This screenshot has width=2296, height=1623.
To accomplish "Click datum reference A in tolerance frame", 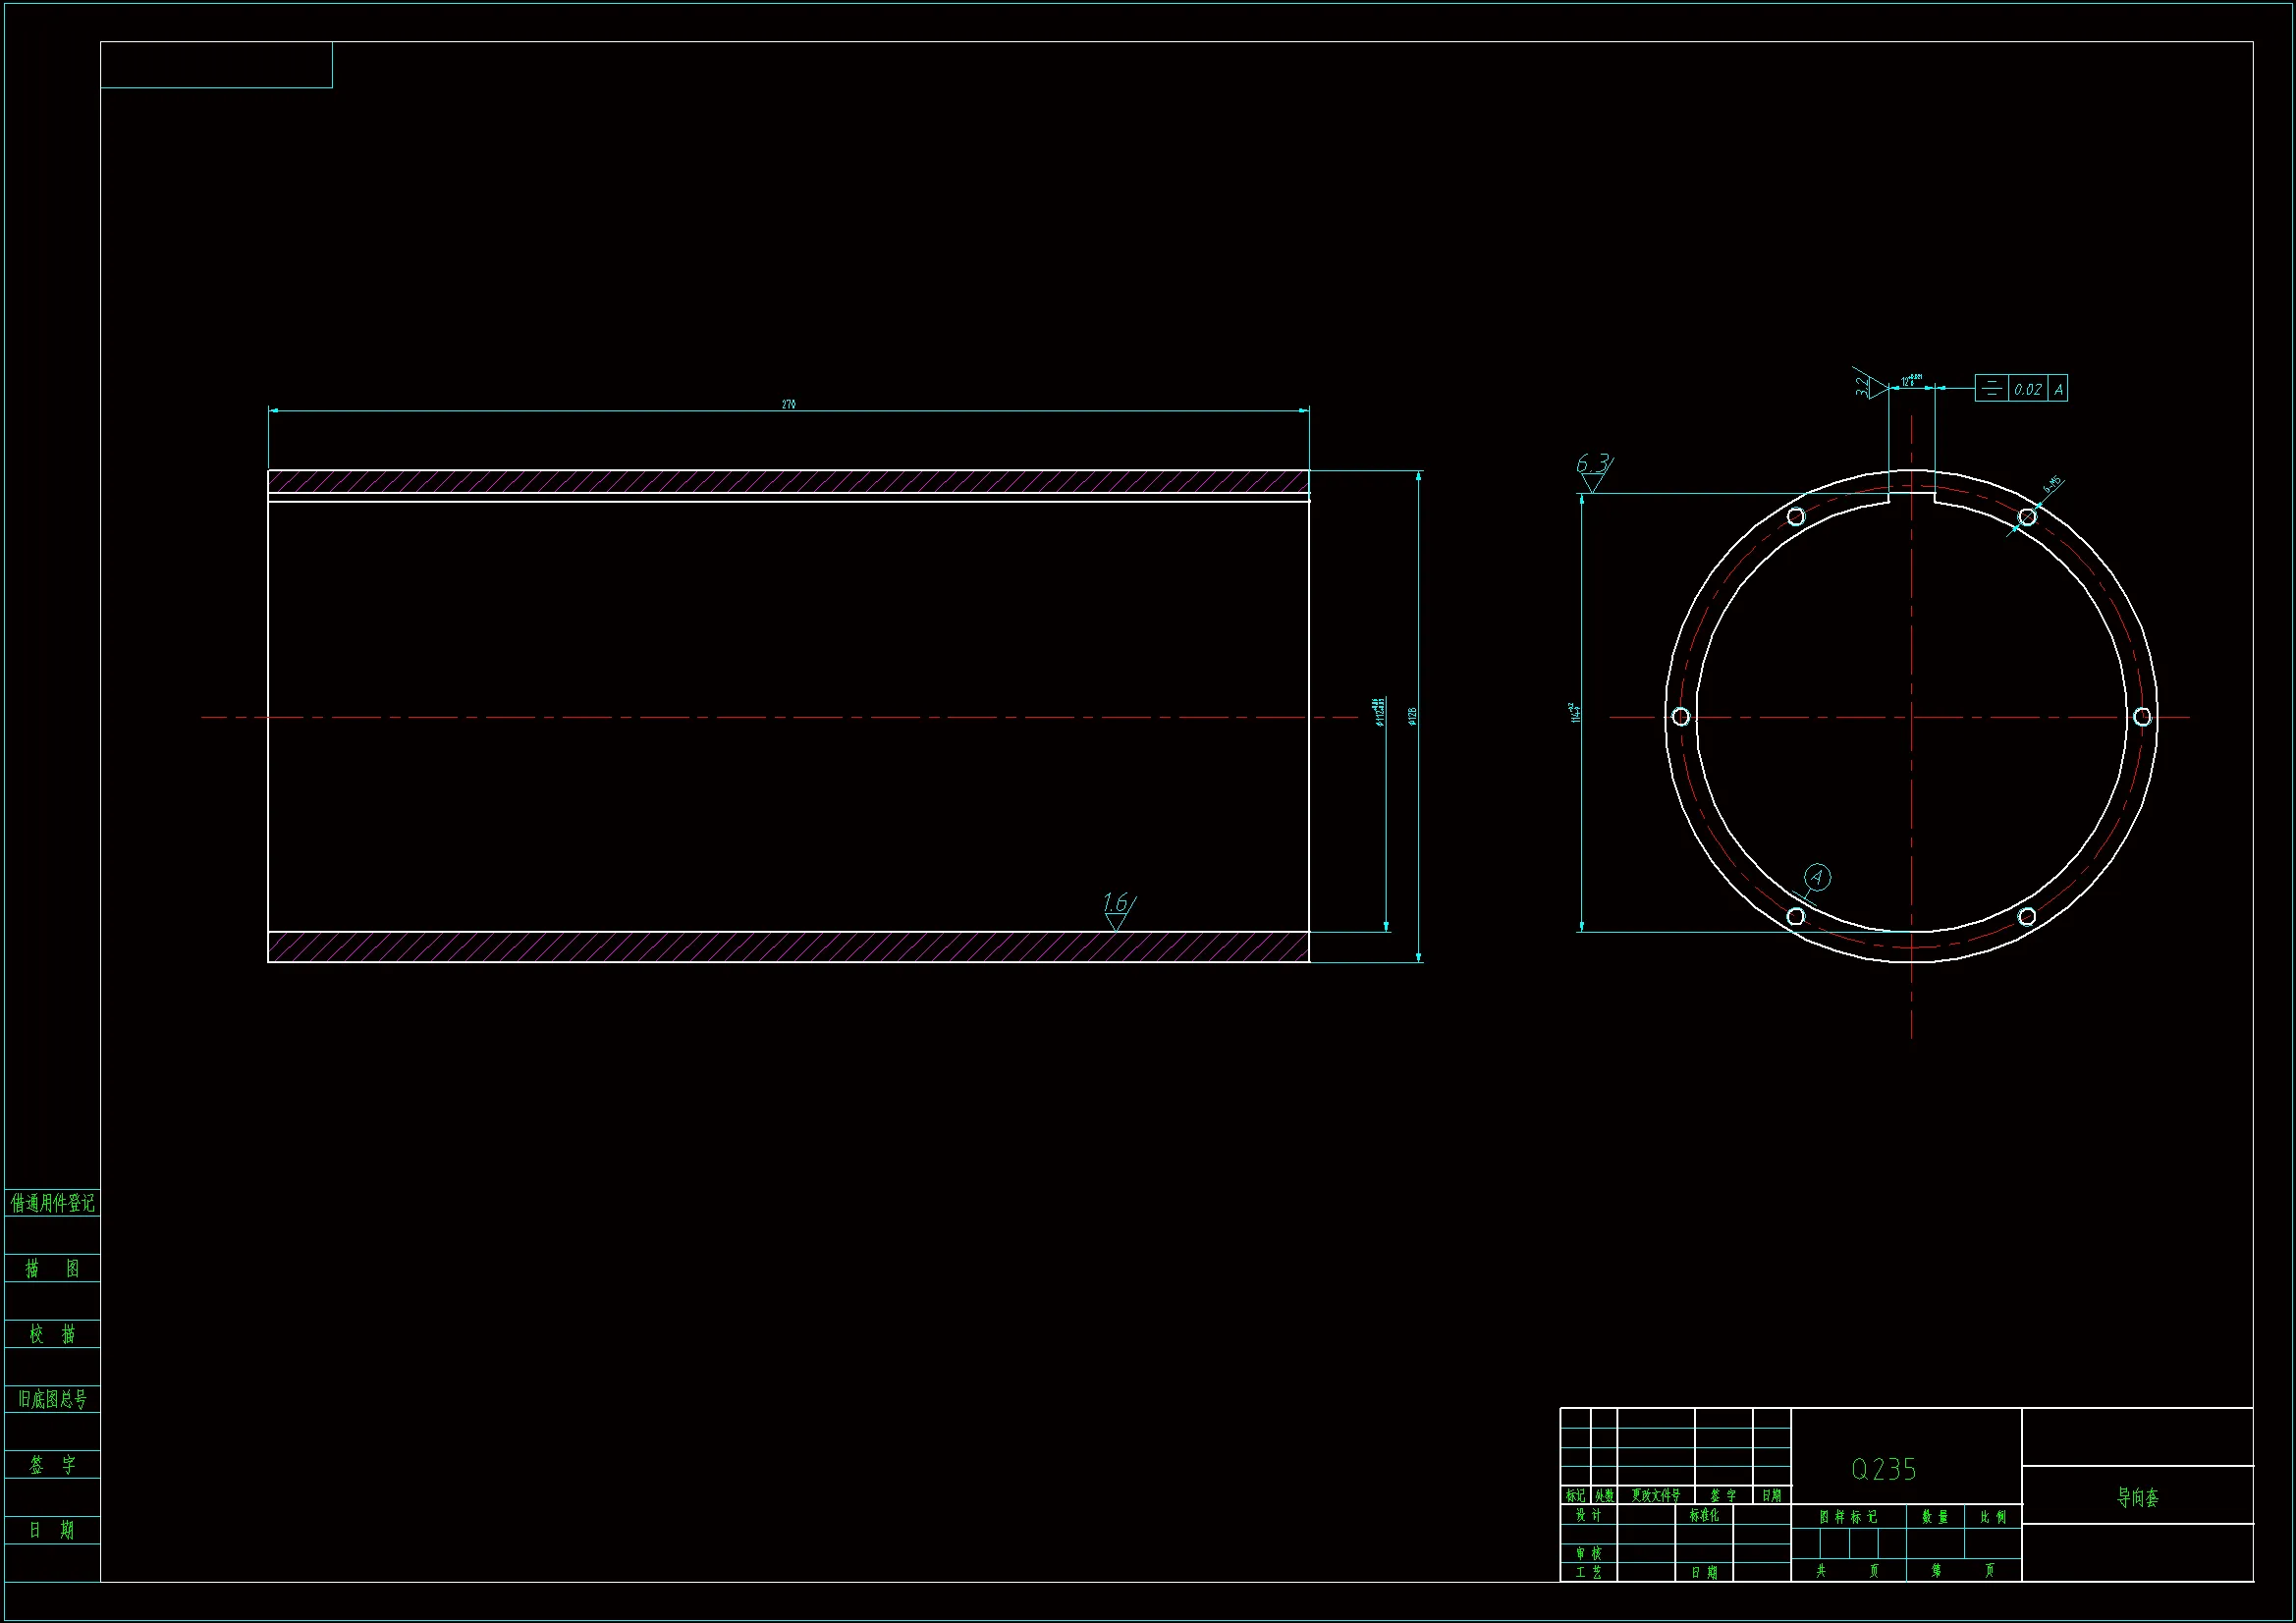I will [2058, 389].
